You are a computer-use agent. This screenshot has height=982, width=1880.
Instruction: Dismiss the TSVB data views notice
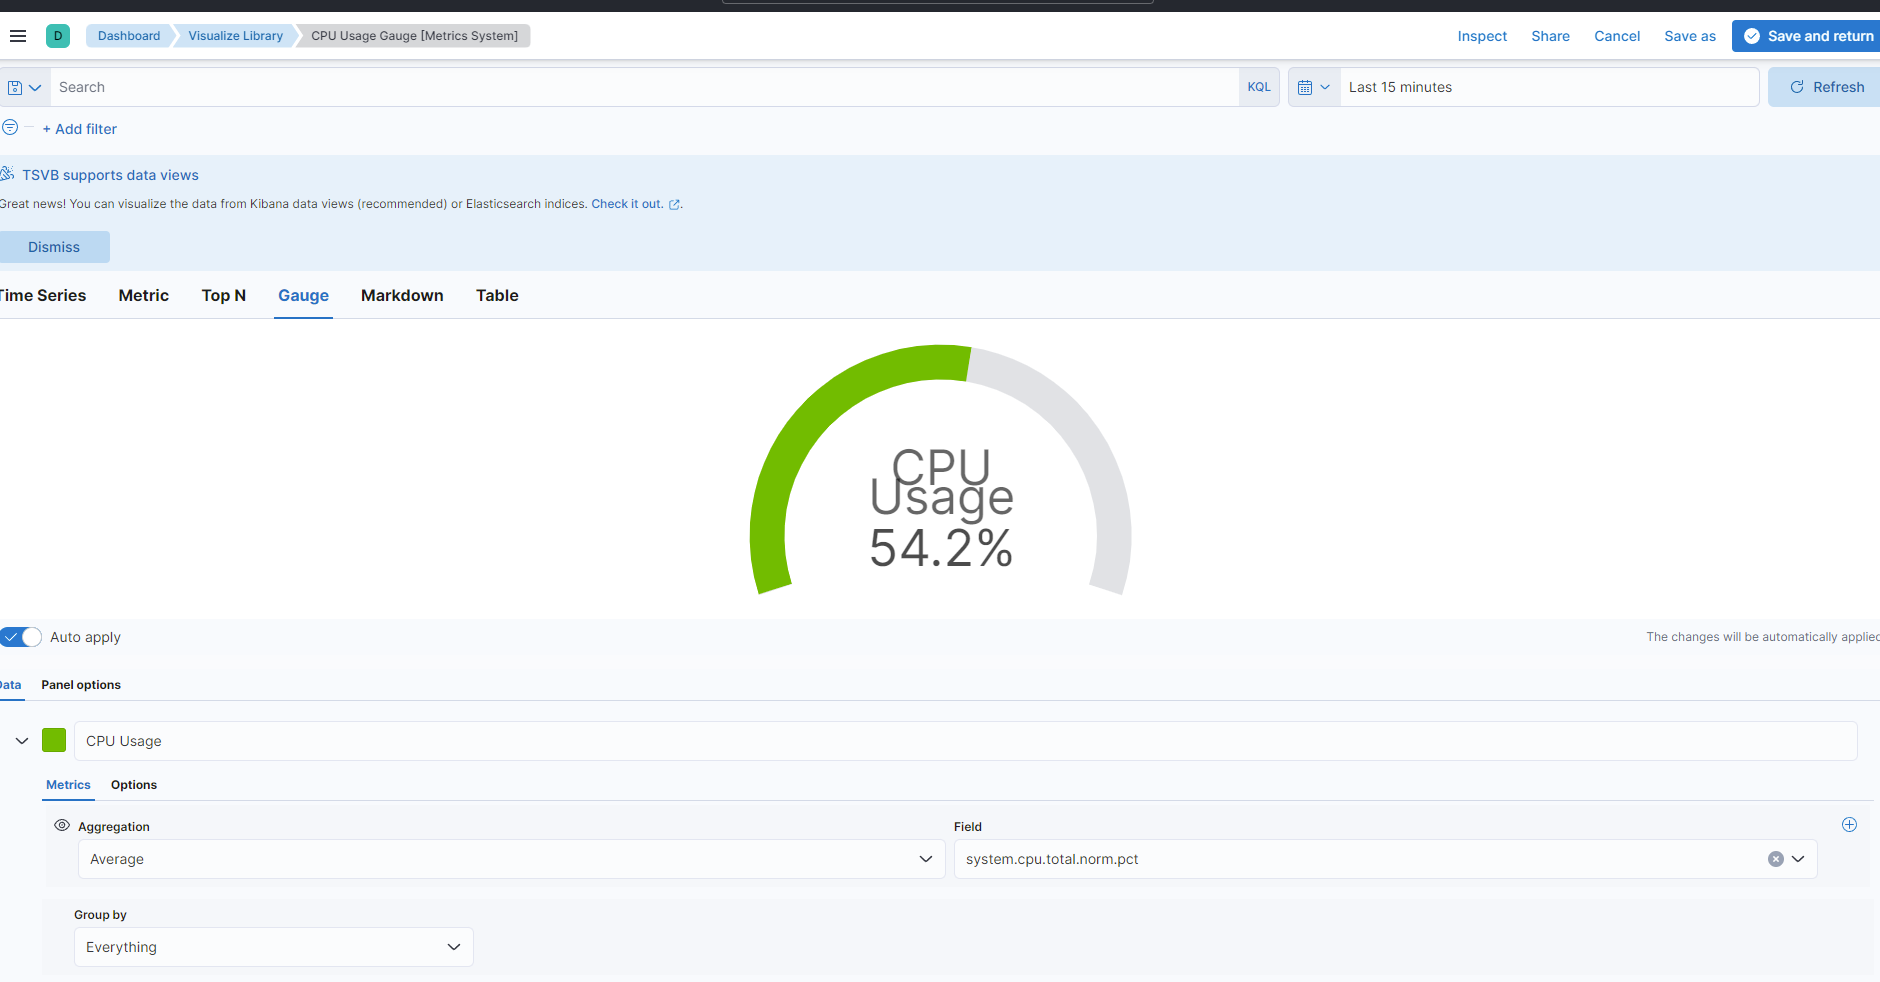[54, 247]
